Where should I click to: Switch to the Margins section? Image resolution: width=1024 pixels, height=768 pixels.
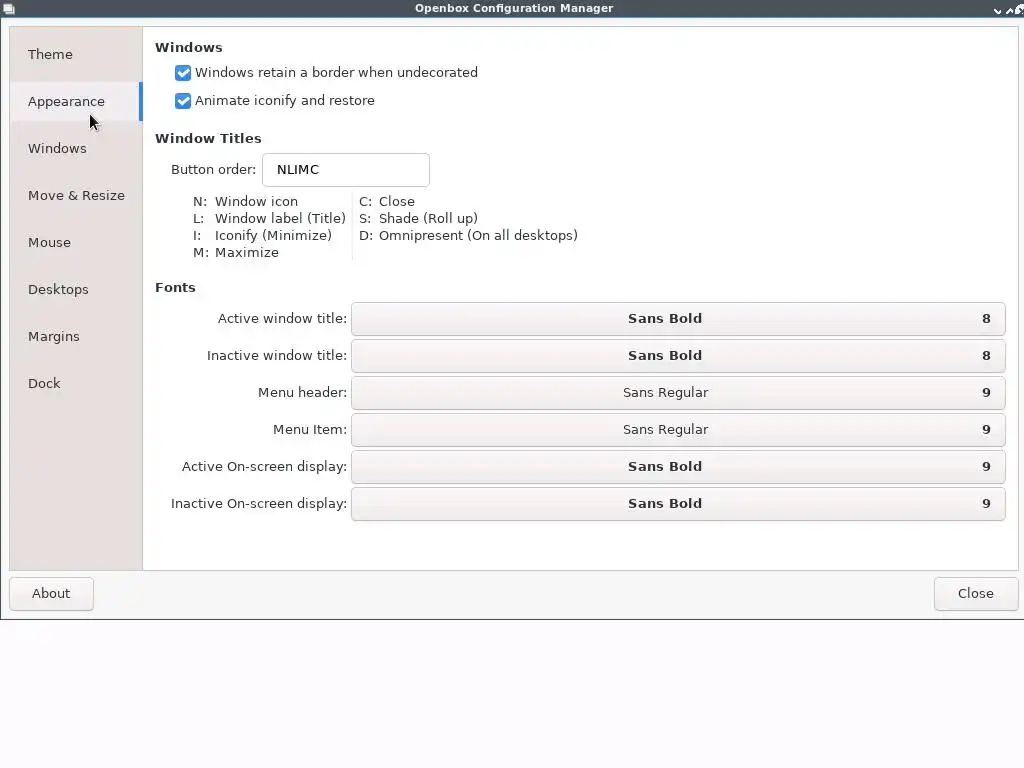coord(76,336)
